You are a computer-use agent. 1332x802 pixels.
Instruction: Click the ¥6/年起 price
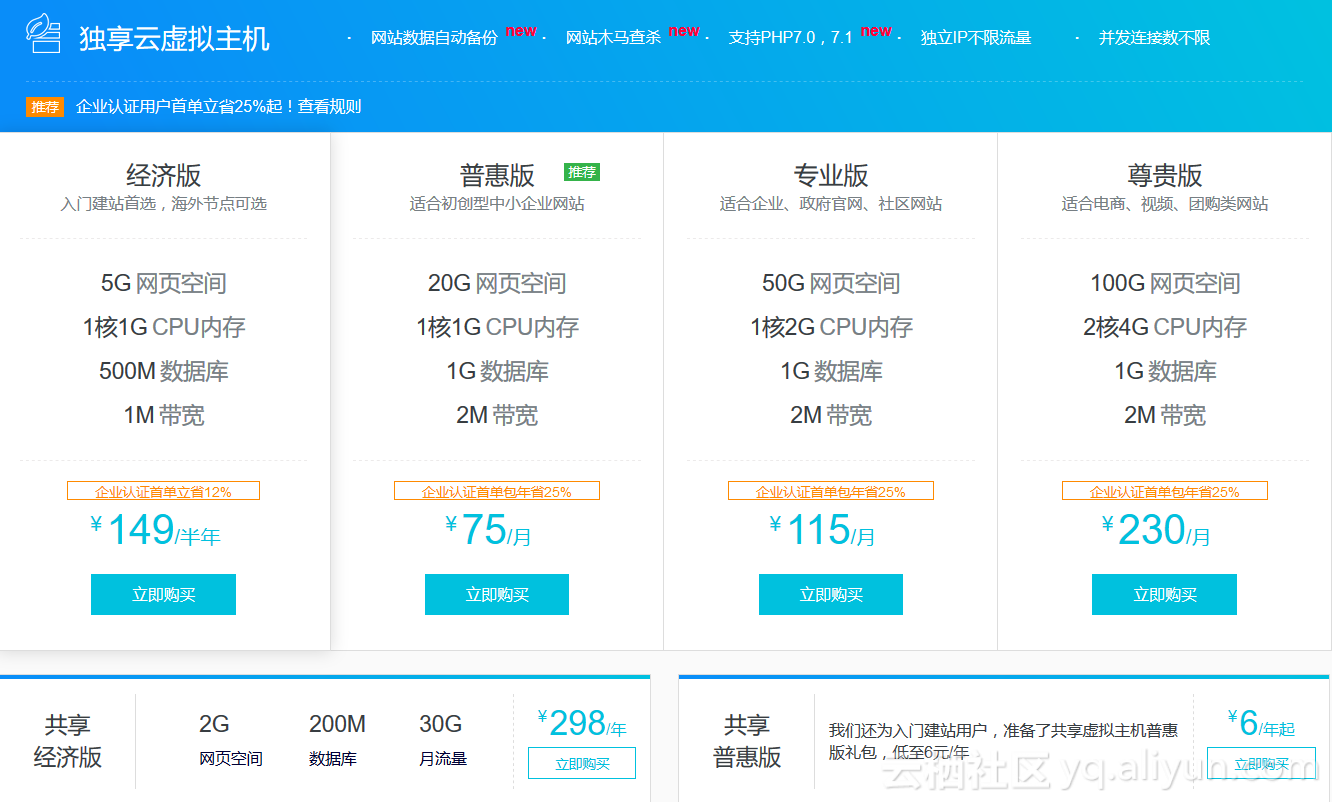[1261, 723]
